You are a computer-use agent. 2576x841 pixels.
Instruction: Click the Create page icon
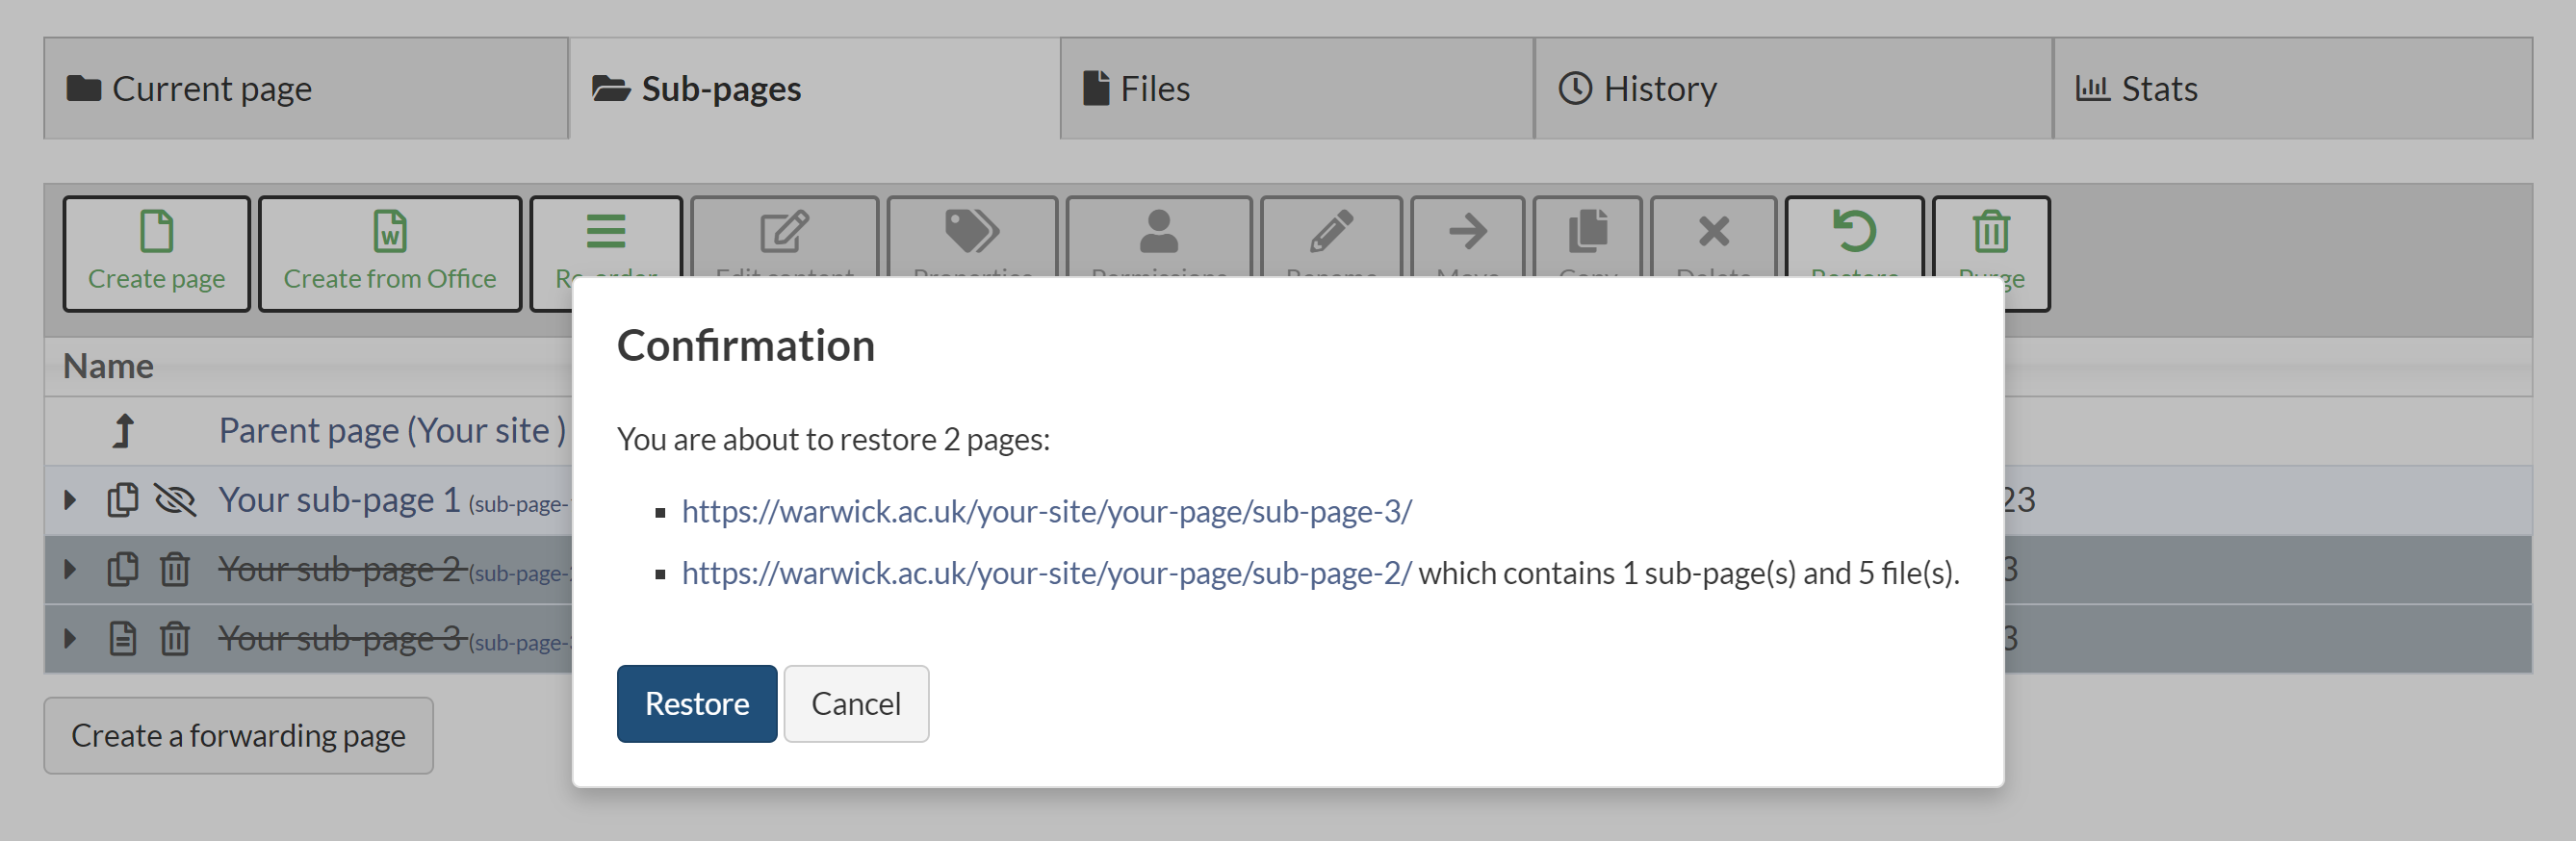click(156, 231)
